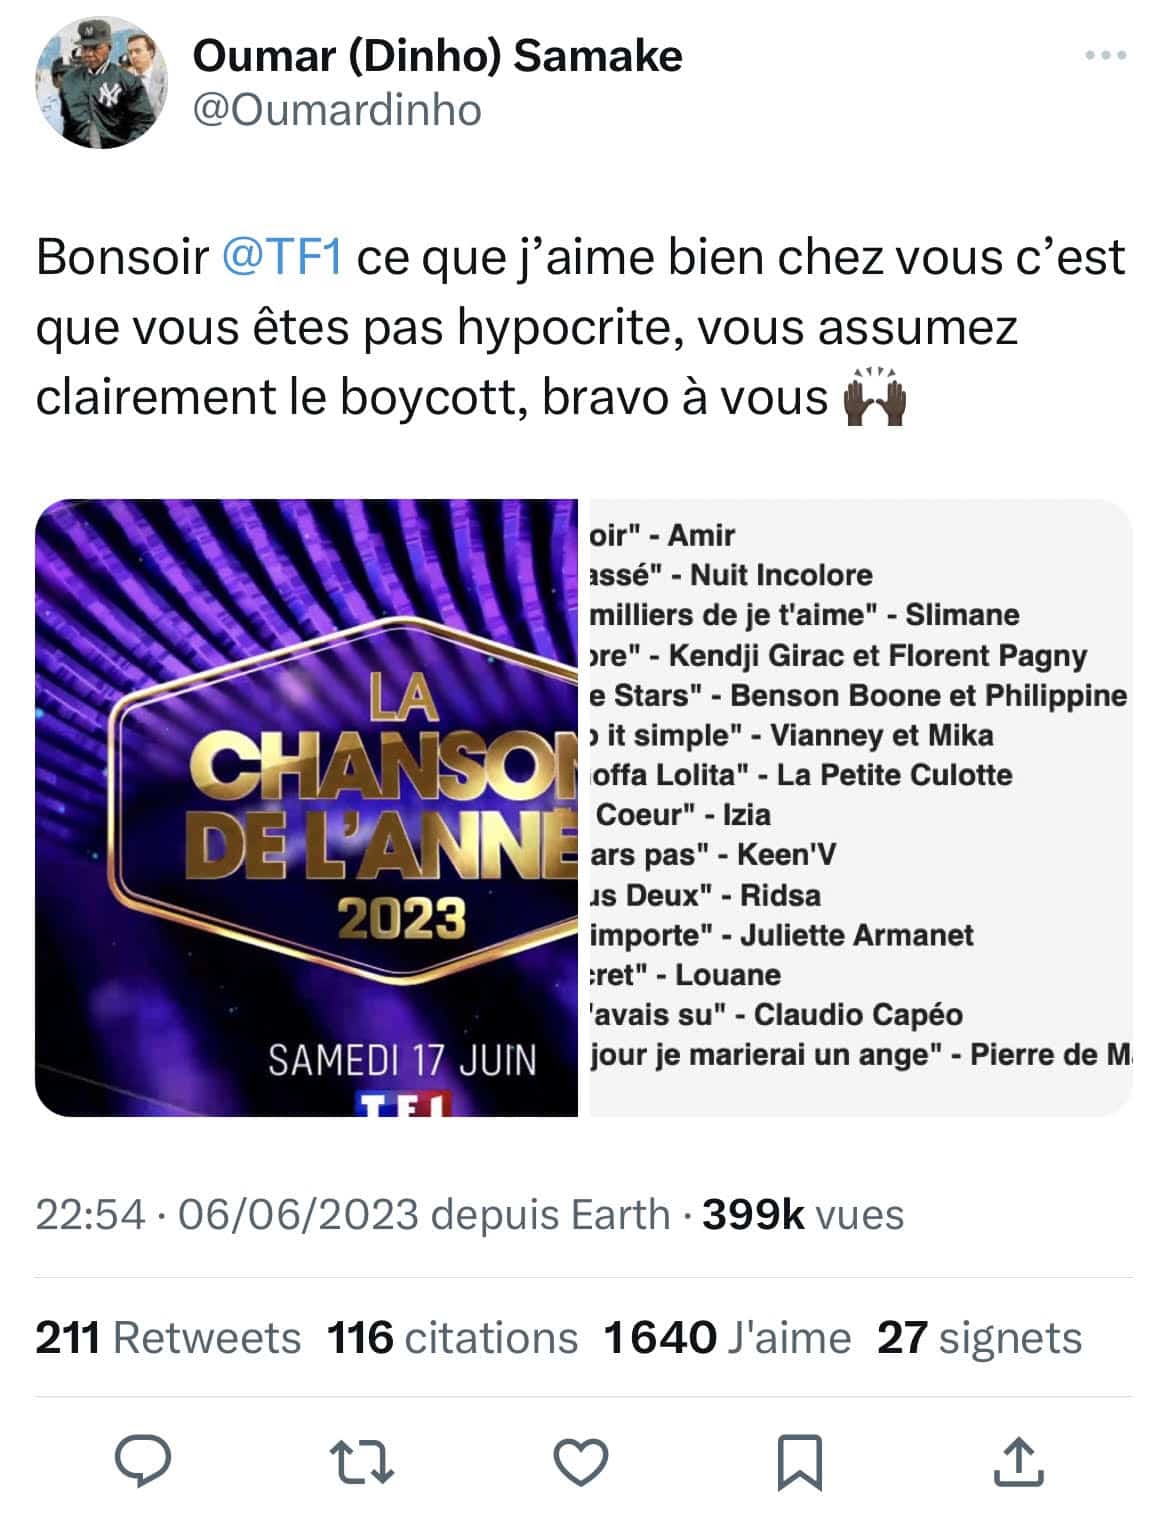This screenshot has height=1523, width=1169.
Task: Open the @Oumardinho handle
Action: point(336,110)
